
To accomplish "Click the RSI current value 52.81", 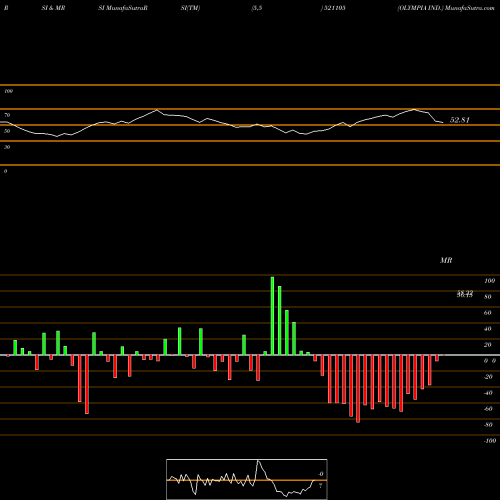I will pyautogui.click(x=460, y=120).
